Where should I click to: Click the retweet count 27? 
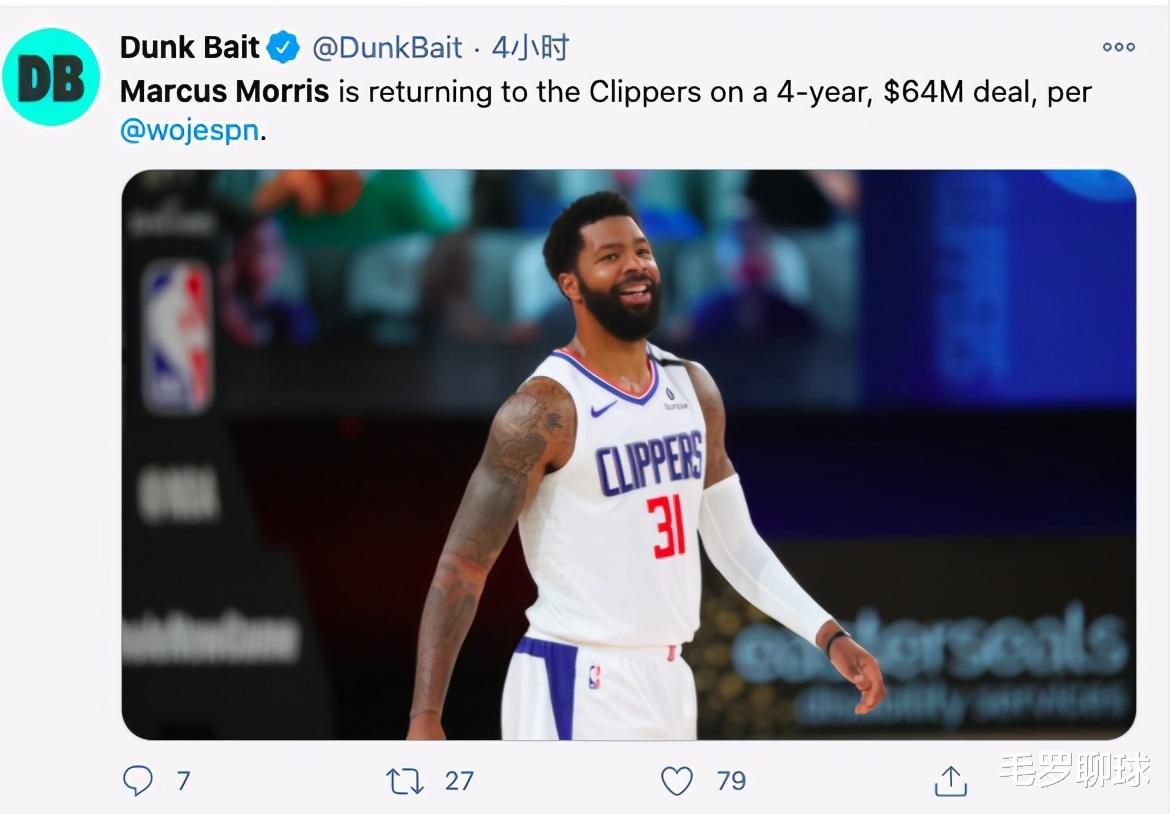click(x=459, y=780)
